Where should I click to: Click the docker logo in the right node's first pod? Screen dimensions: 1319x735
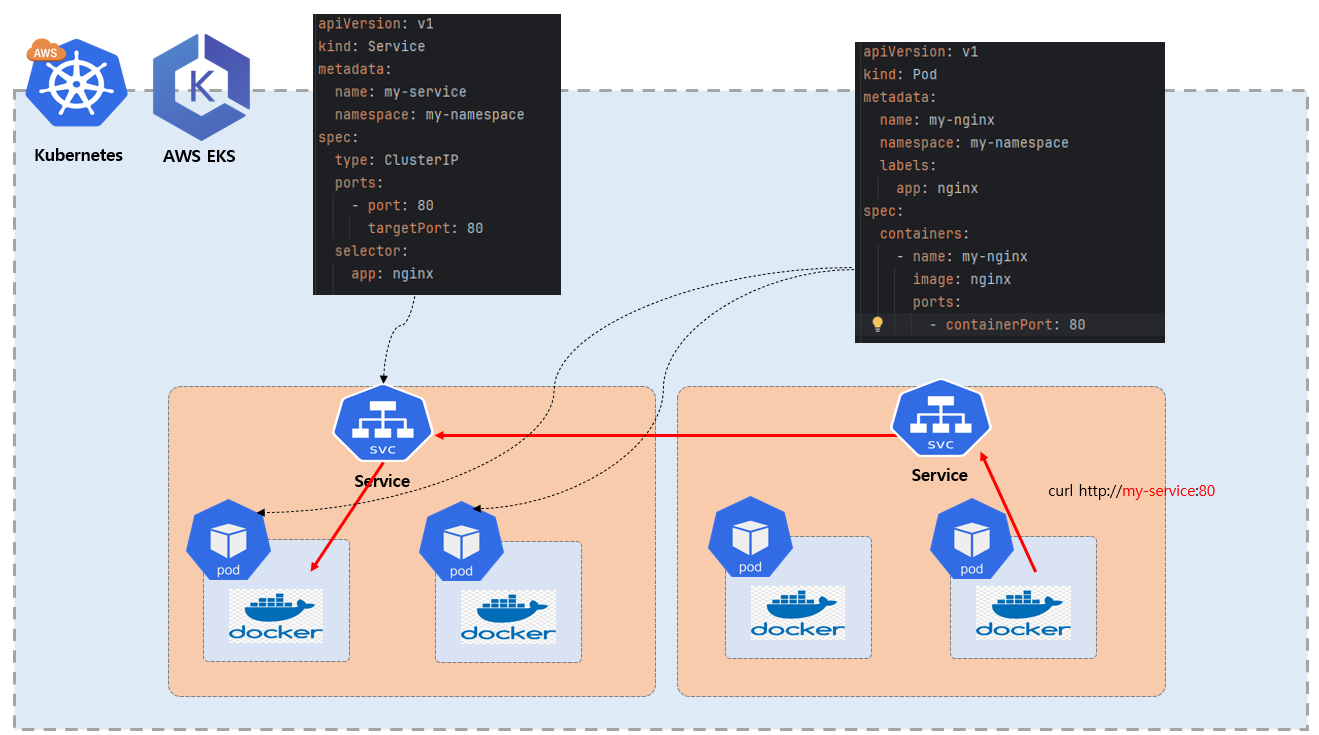click(798, 613)
